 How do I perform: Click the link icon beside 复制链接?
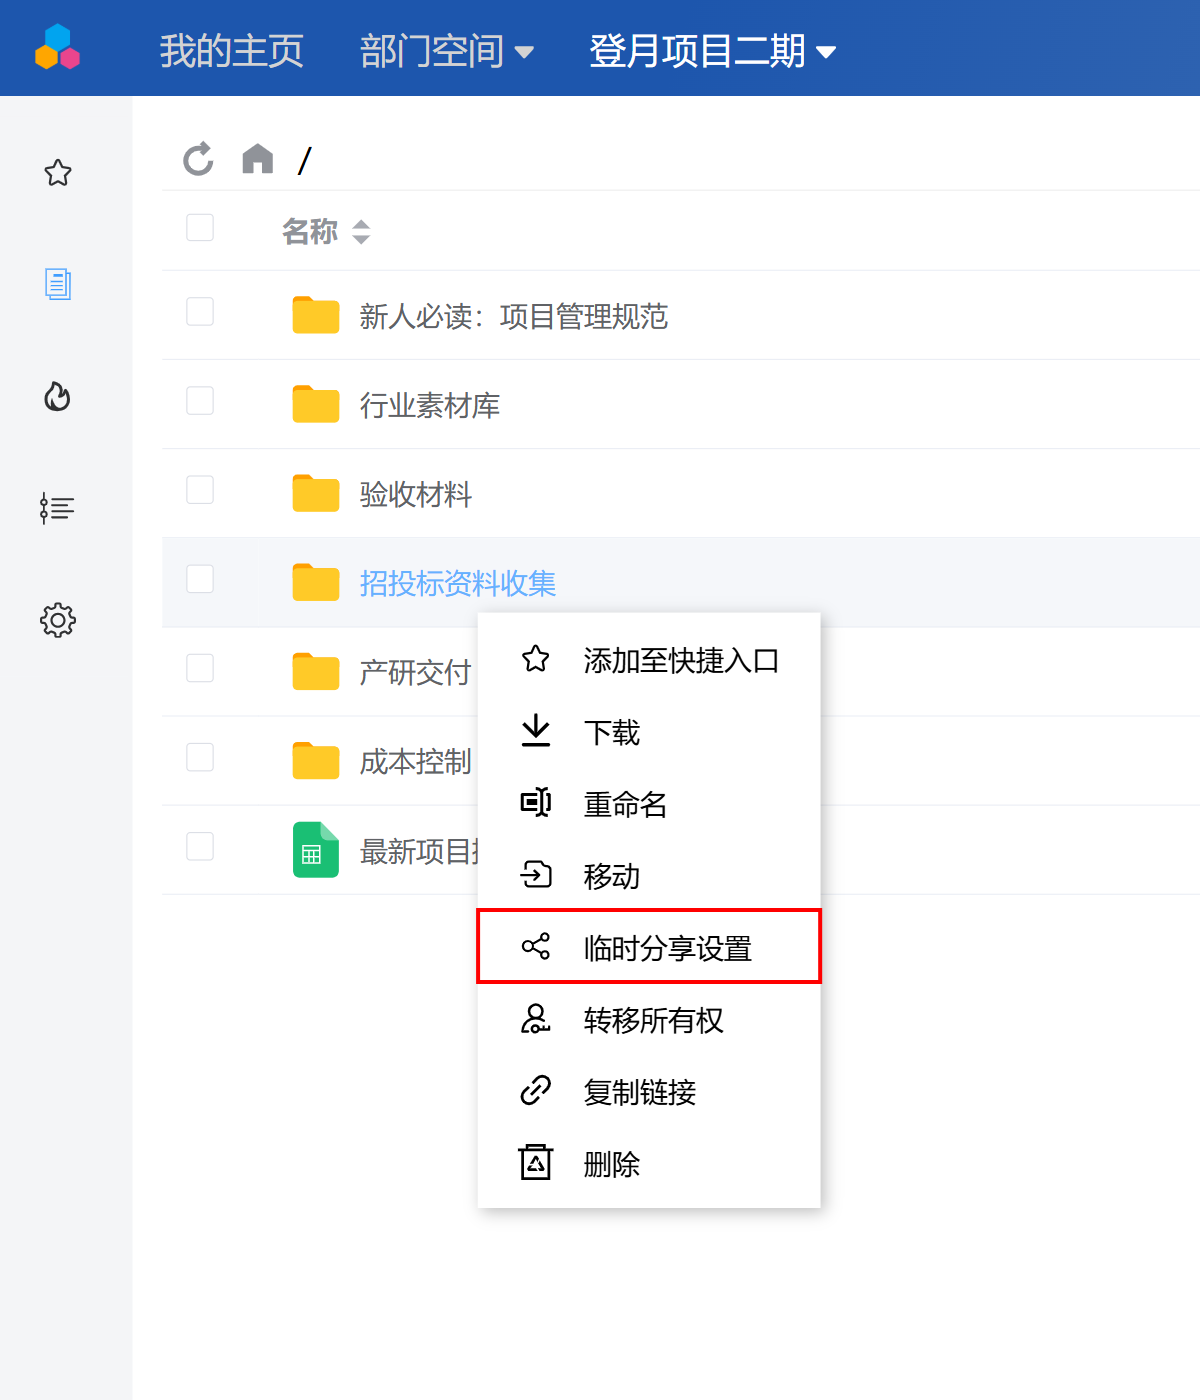click(x=536, y=1090)
